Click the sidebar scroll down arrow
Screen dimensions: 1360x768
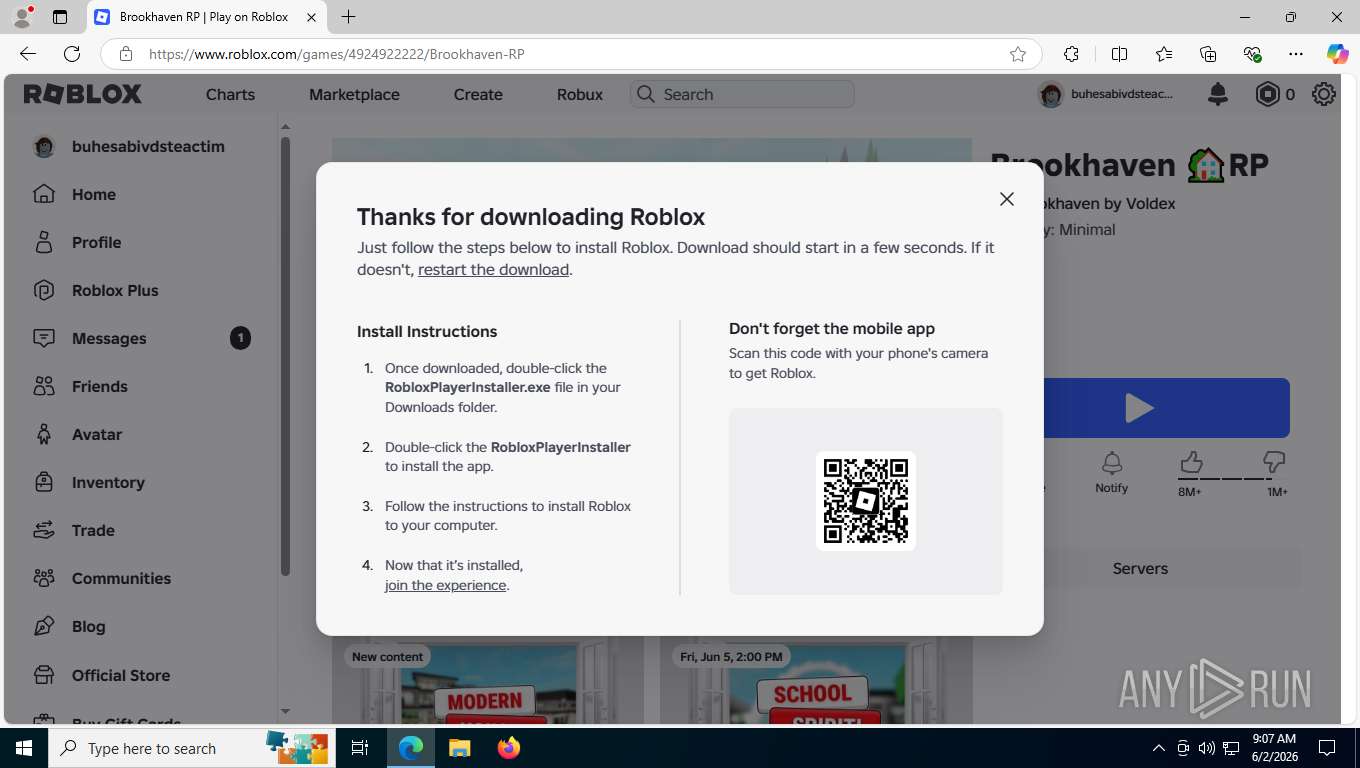point(285,711)
